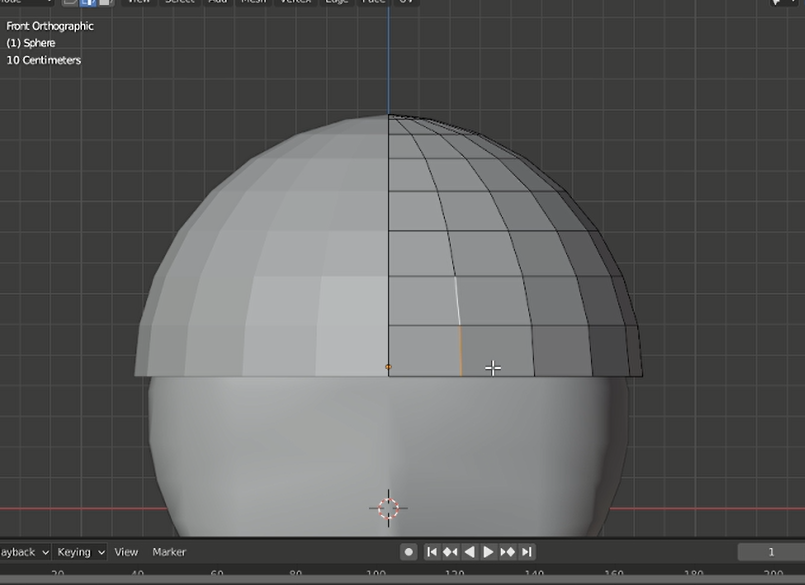The image size is (805, 585).
Task: Jump to the previous keyframe
Action: click(450, 552)
